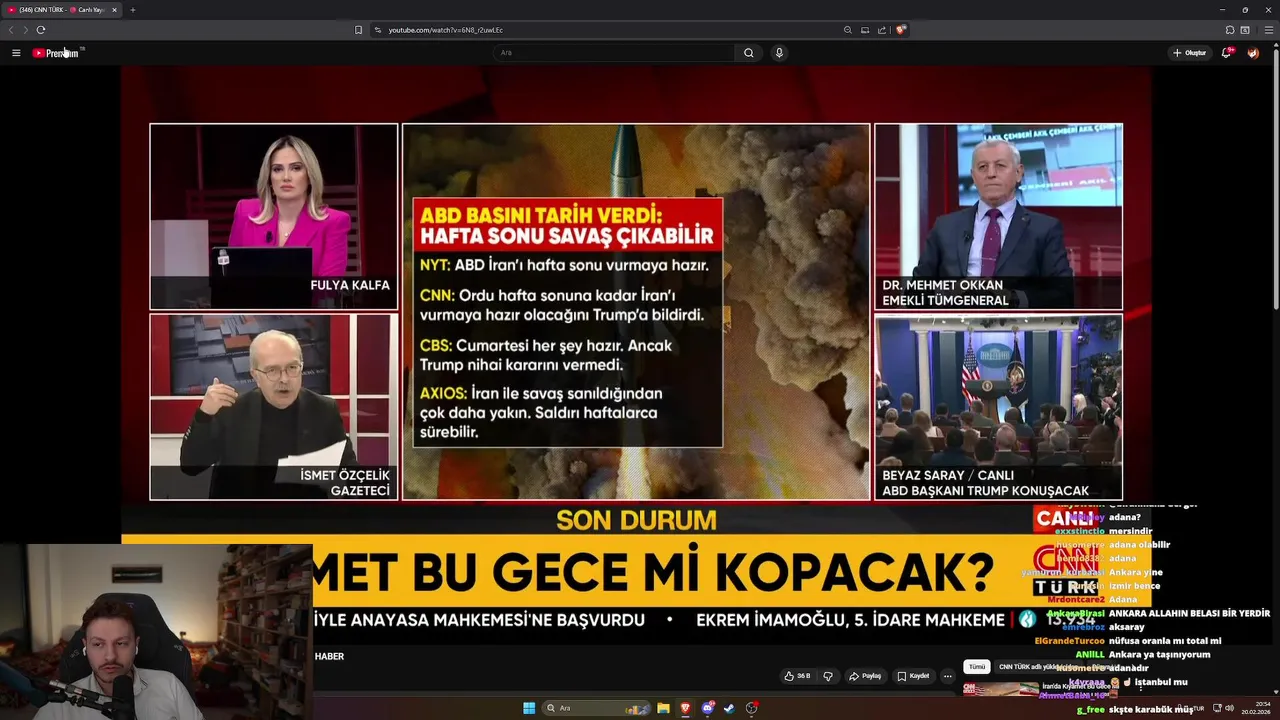Navigate forward with the browser forward arrow

click(x=26, y=30)
